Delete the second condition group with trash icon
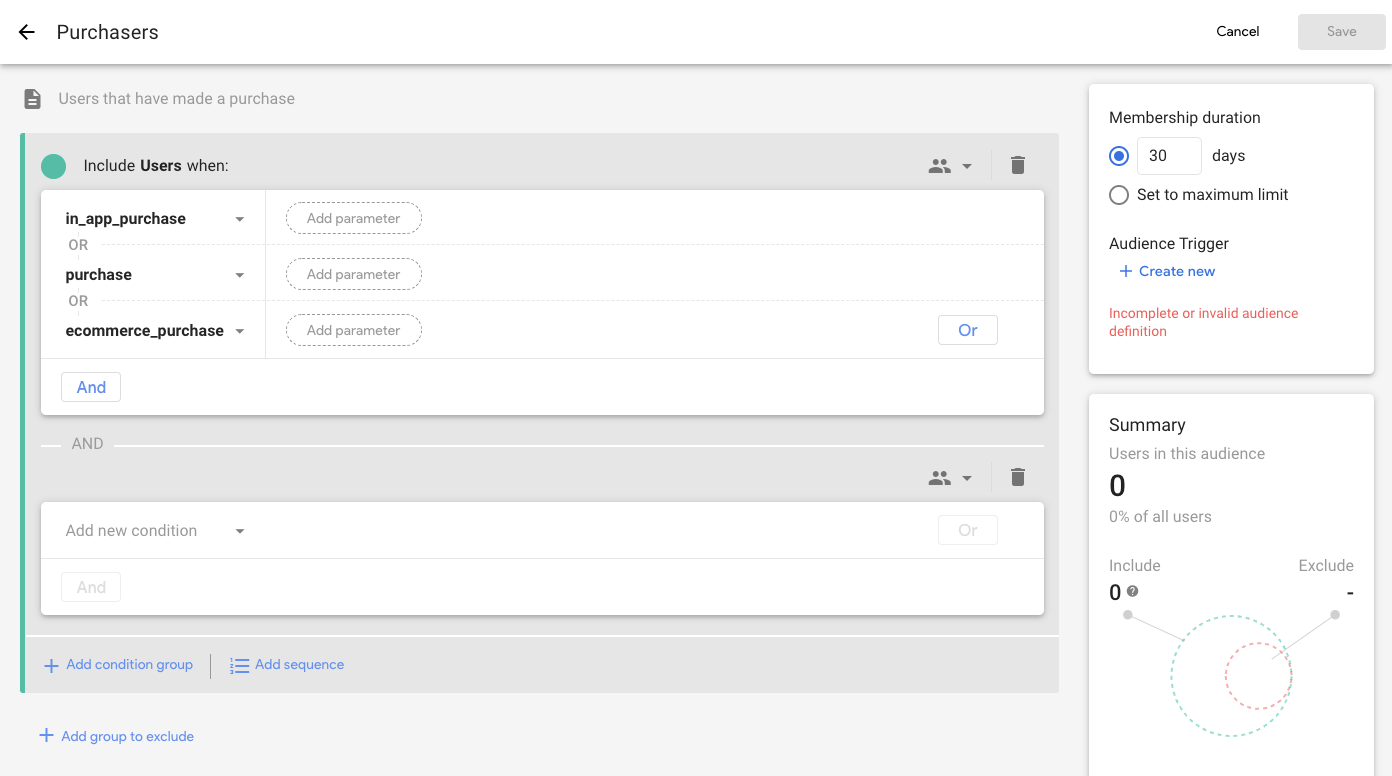 tap(1018, 478)
